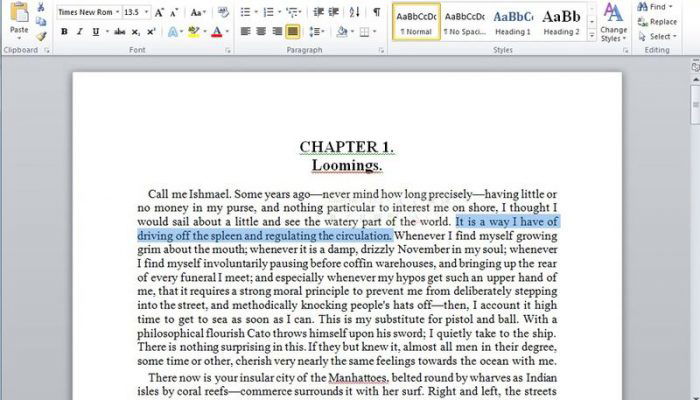Apply red font color
The image size is (700, 400).
pyautogui.click(x=217, y=32)
